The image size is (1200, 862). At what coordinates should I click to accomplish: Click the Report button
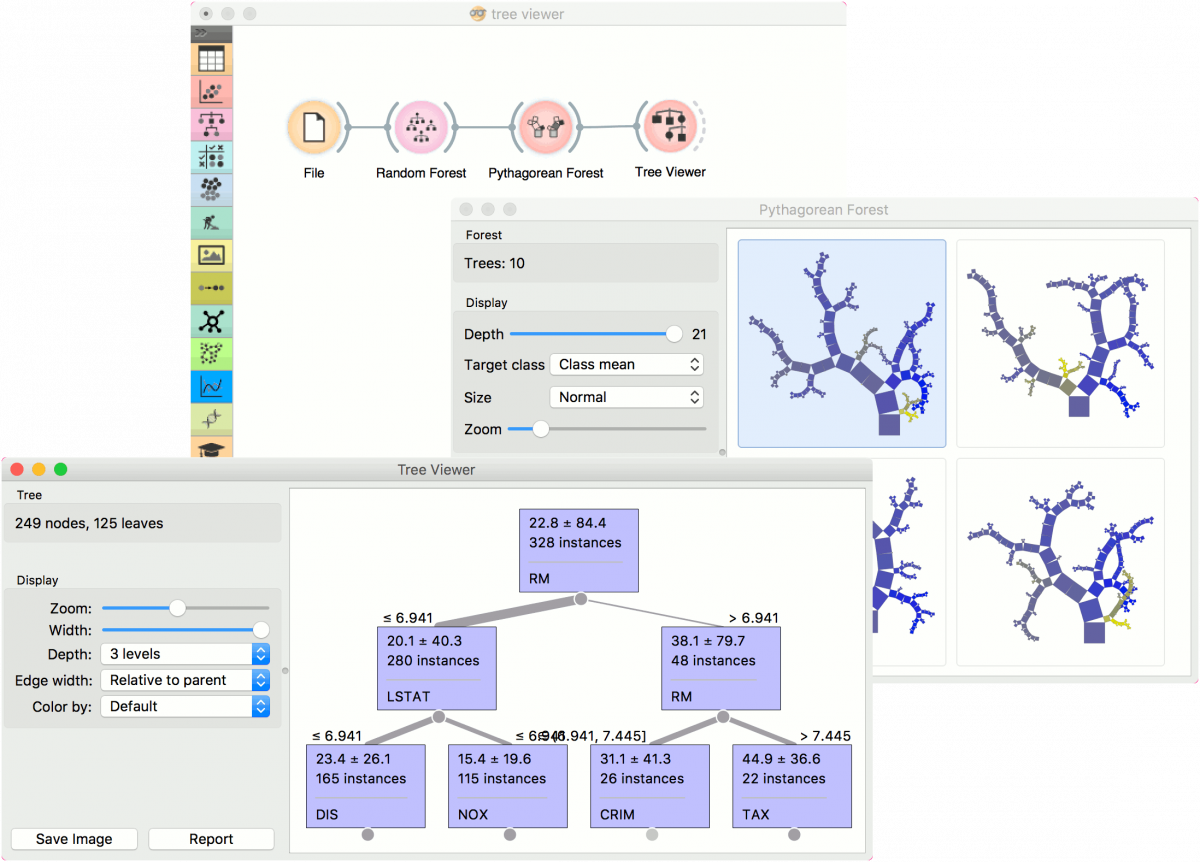click(x=211, y=839)
